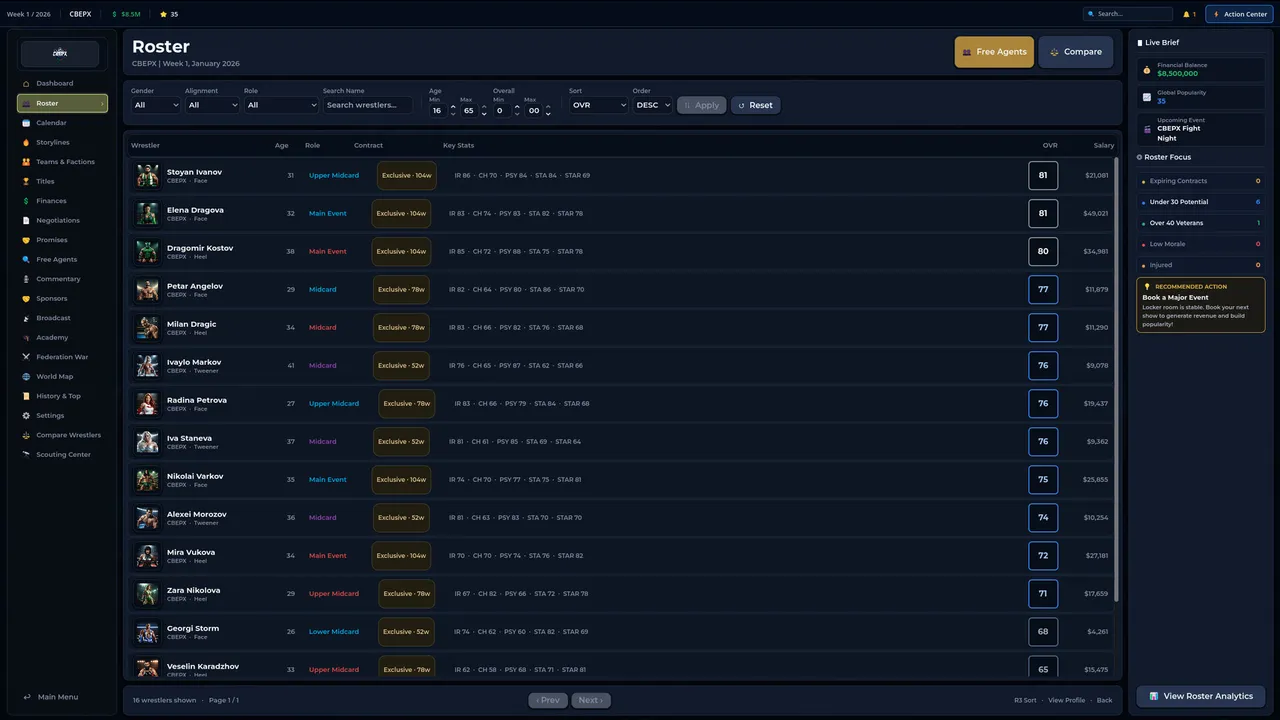Click the Financial Balance money bag icon

click(x=1147, y=70)
